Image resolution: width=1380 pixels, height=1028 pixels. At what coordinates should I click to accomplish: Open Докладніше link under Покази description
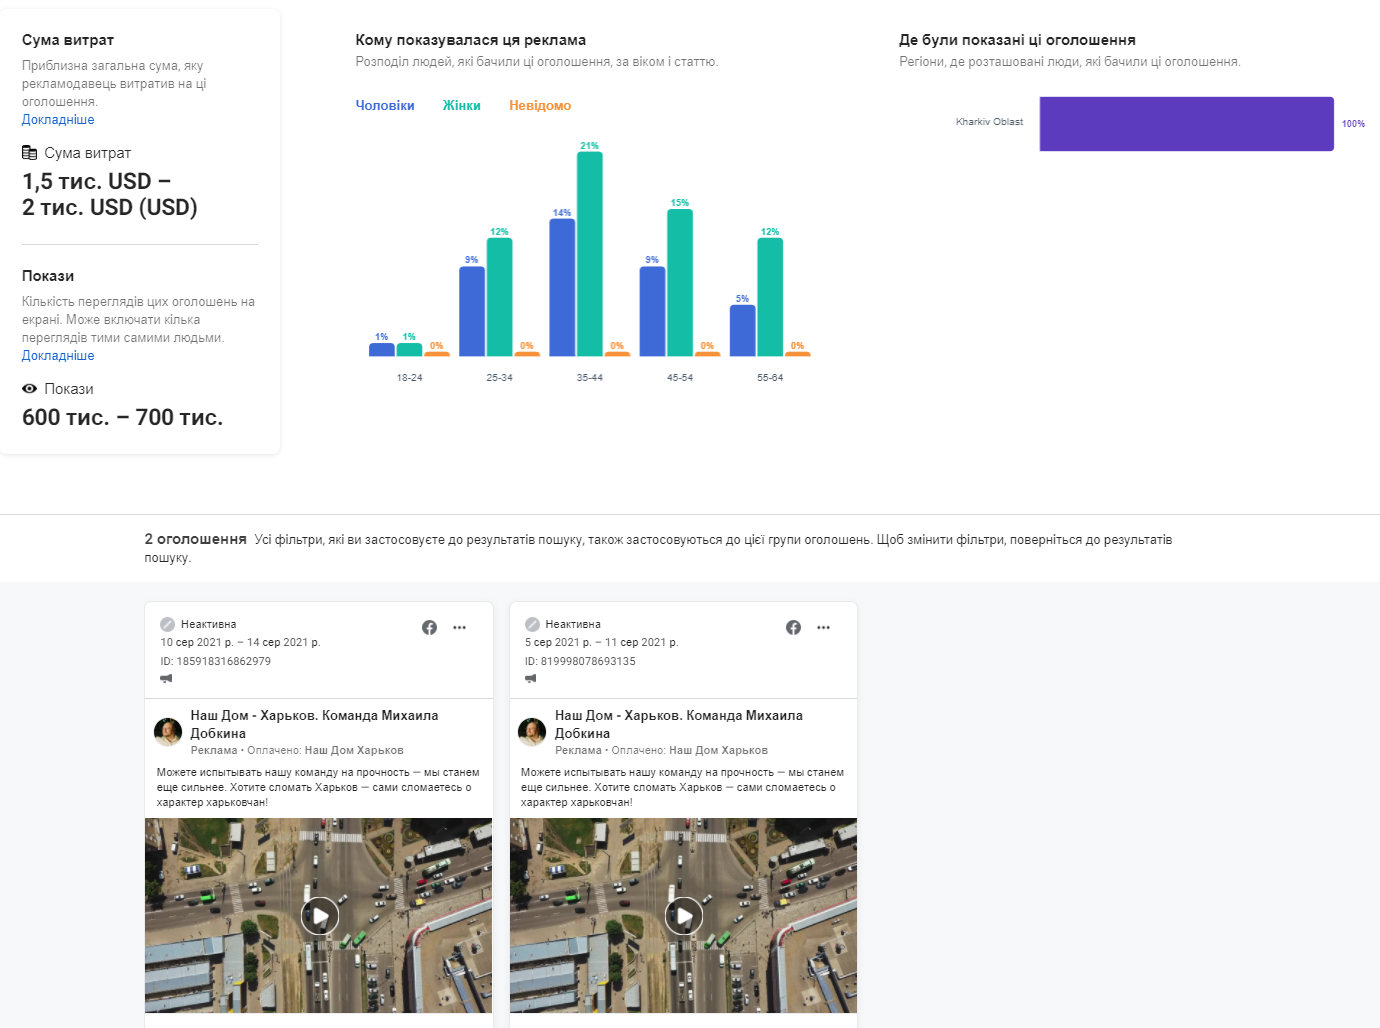pos(58,356)
